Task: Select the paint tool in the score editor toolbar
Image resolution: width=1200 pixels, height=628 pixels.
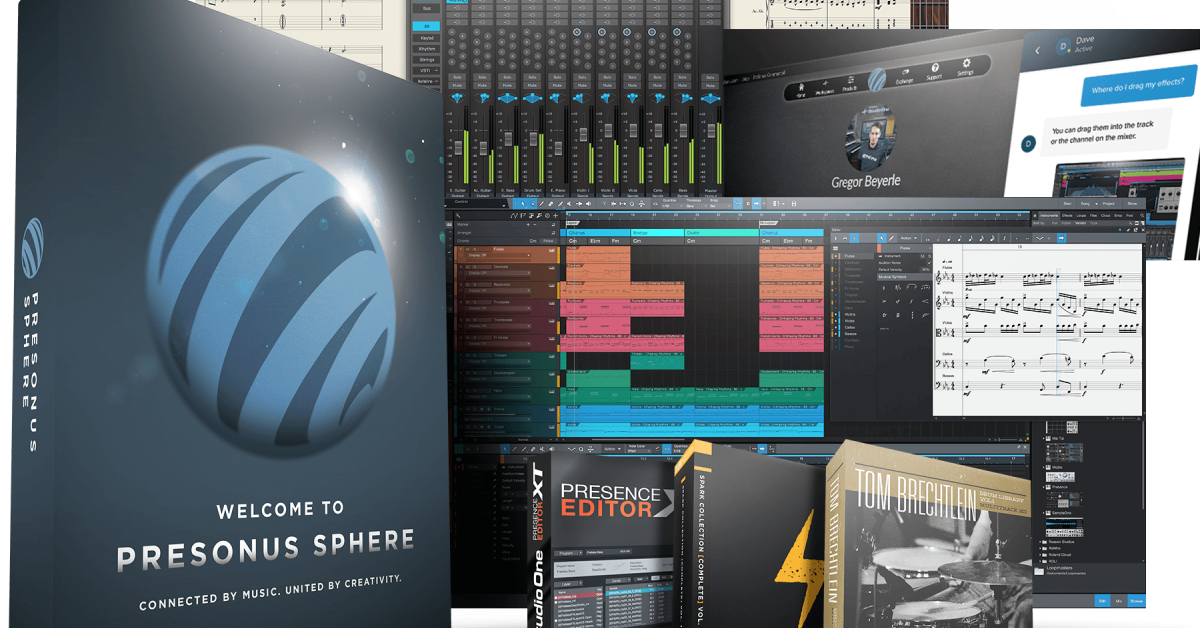Action: click(x=891, y=238)
